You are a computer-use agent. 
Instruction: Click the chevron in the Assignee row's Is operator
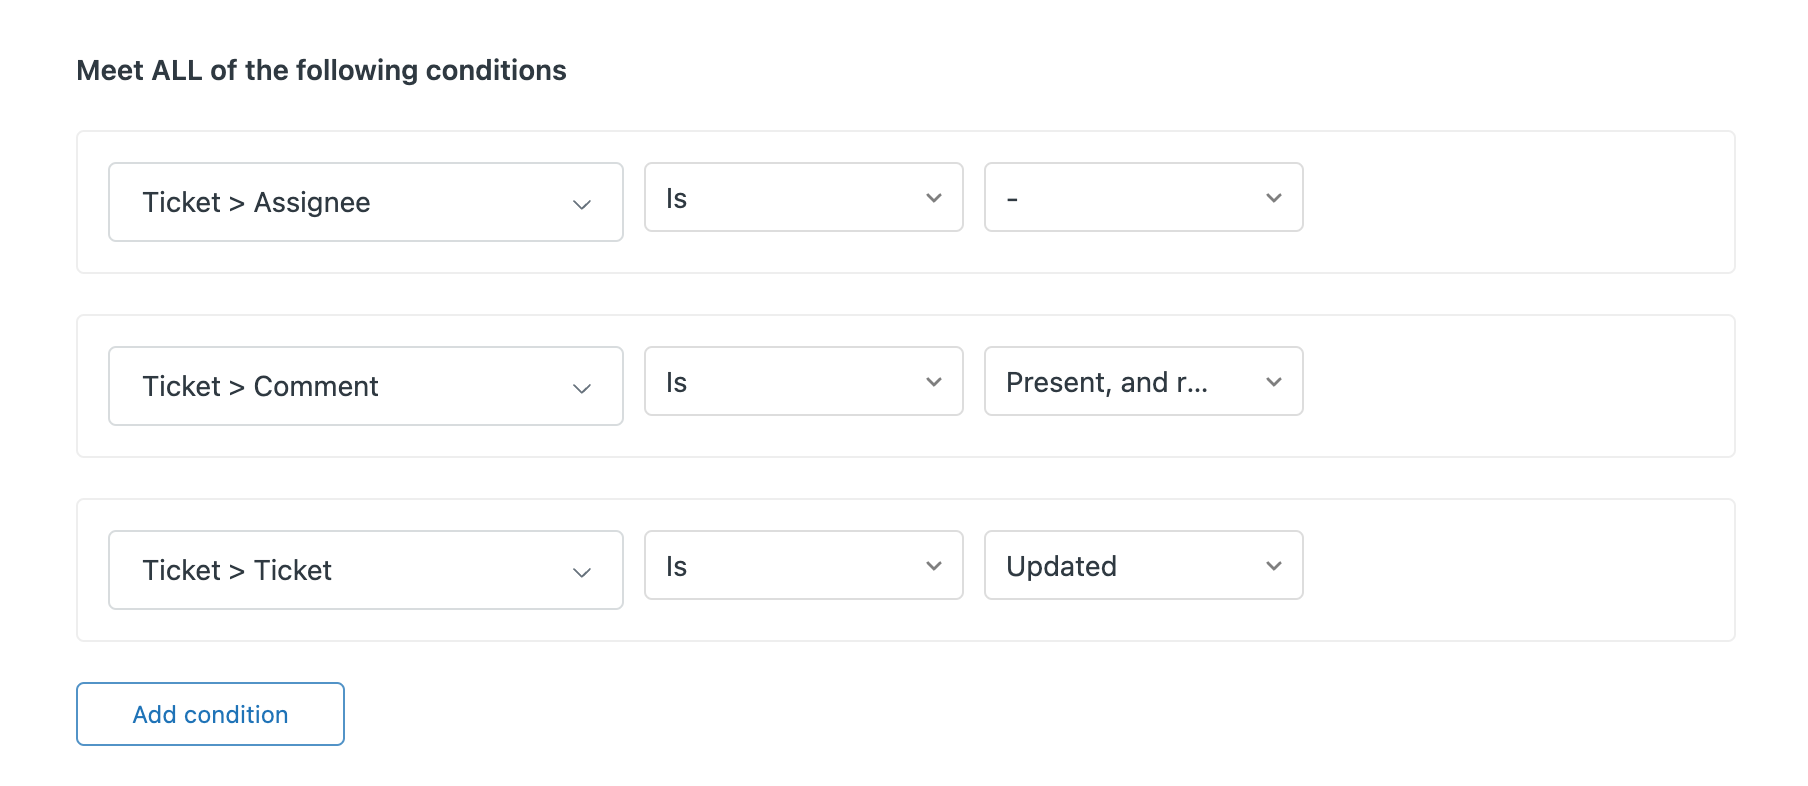pos(934,198)
